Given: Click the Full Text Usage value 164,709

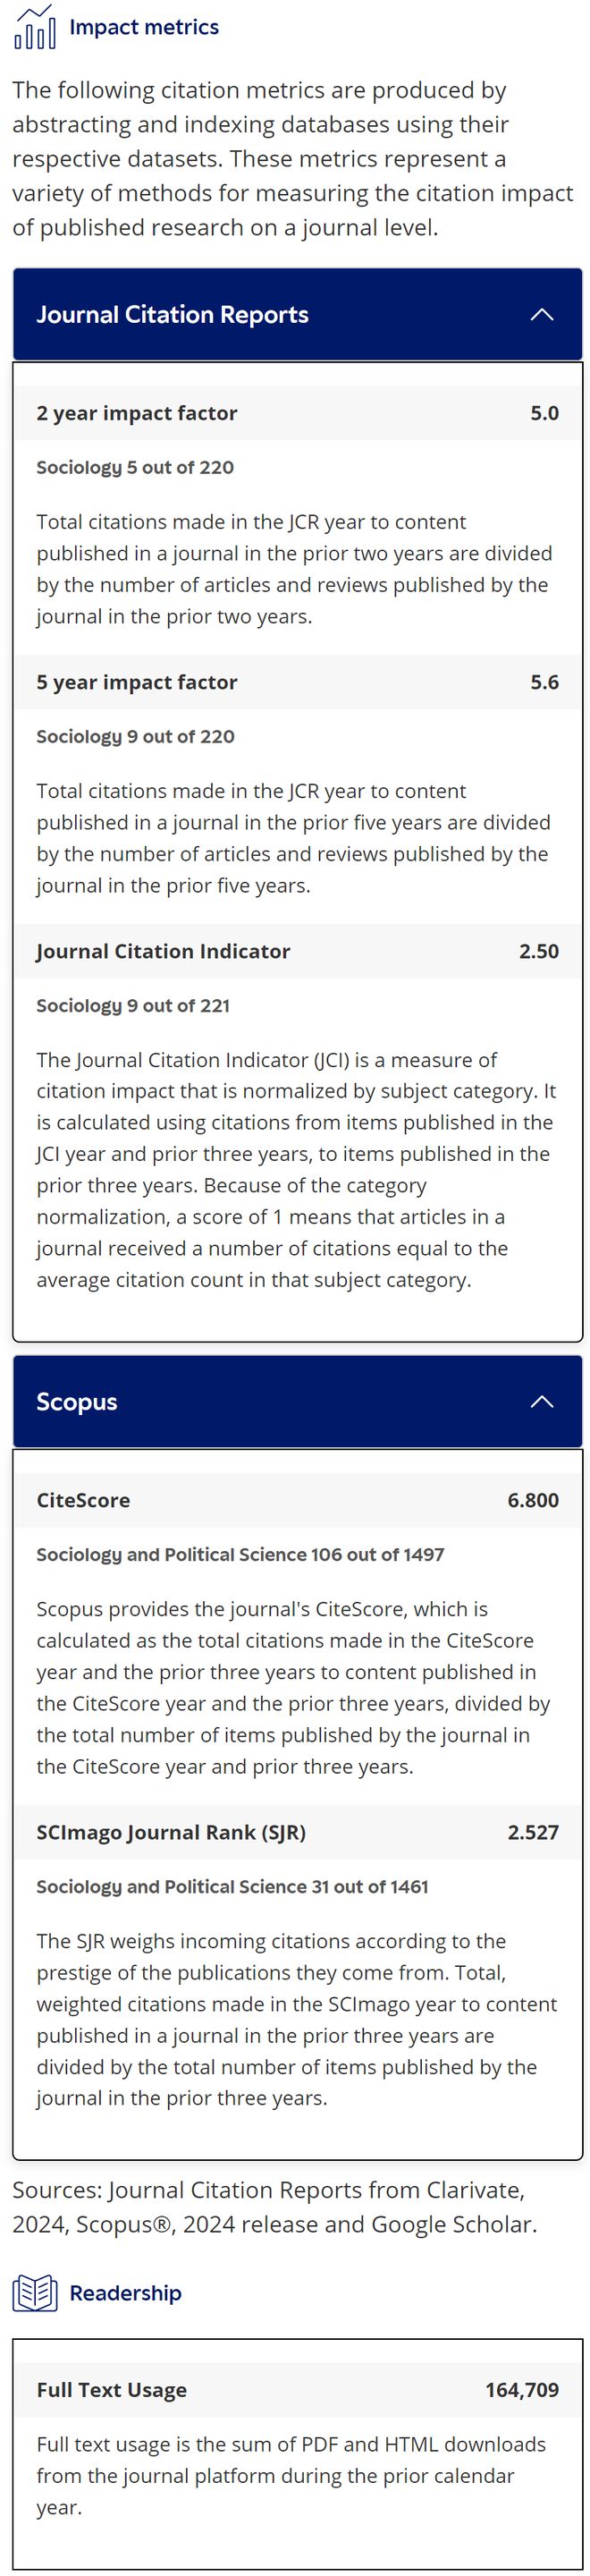Looking at the screenshot, I should pos(521,2391).
